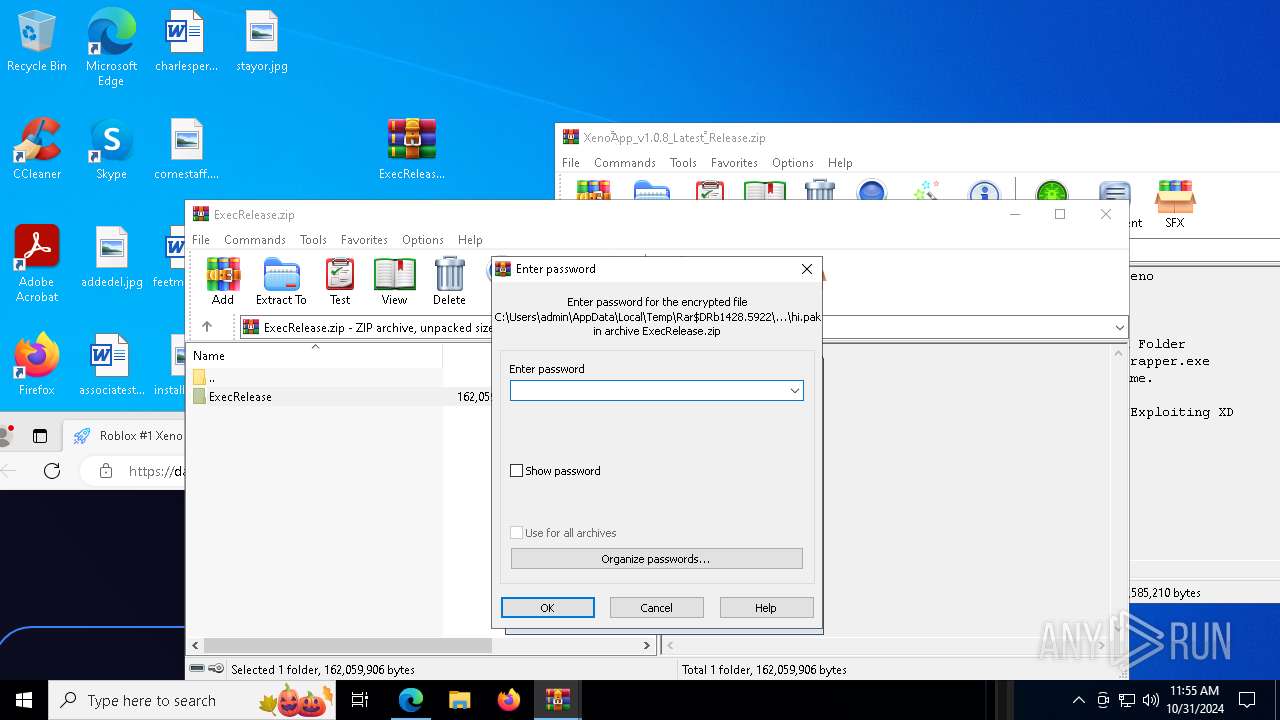Click the password key icon in status bar
Screen dimensions: 1280x720
pyautogui.click(x=216, y=669)
